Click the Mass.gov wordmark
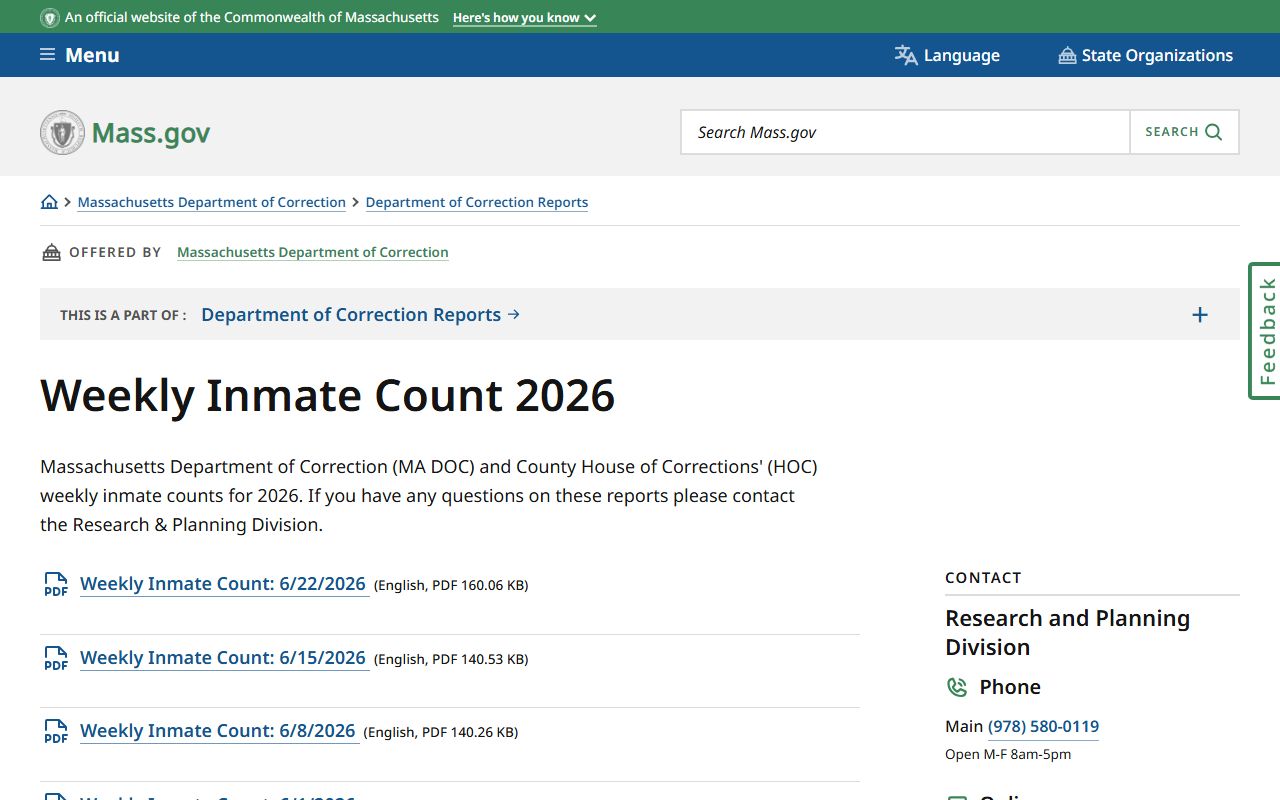The height and width of the screenshot is (800, 1280). click(x=151, y=133)
